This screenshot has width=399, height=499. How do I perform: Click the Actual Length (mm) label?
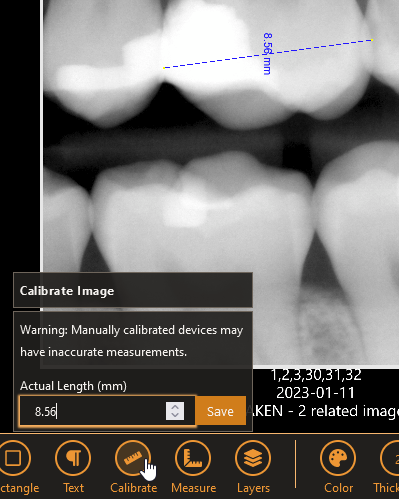73,386
